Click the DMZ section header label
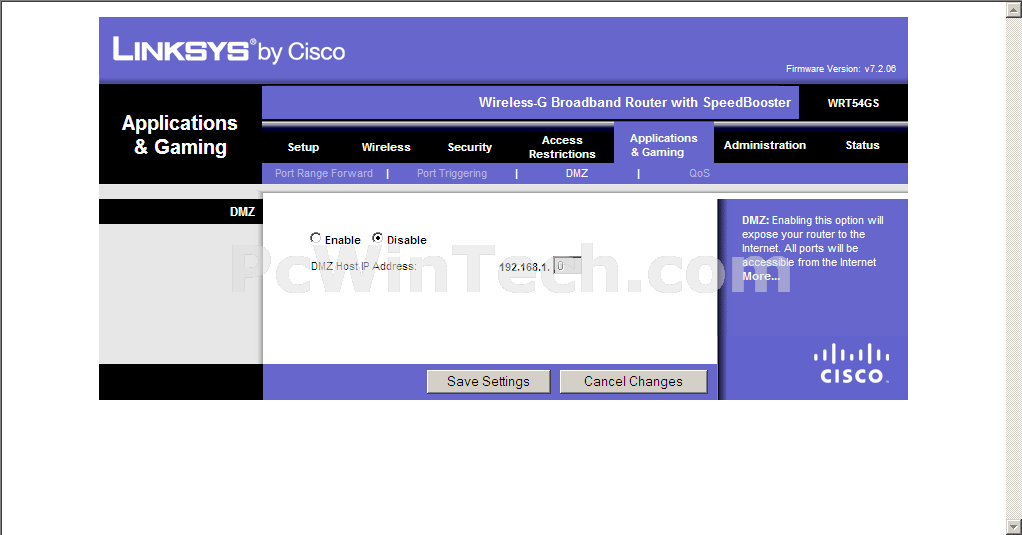The width and height of the screenshot is (1022, 535). pyautogui.click(x=242, y=211)
